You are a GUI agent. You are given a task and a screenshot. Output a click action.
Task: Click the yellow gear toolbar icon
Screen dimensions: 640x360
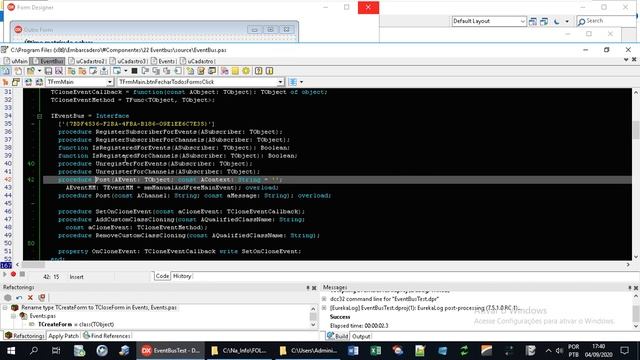pos(246,71)
